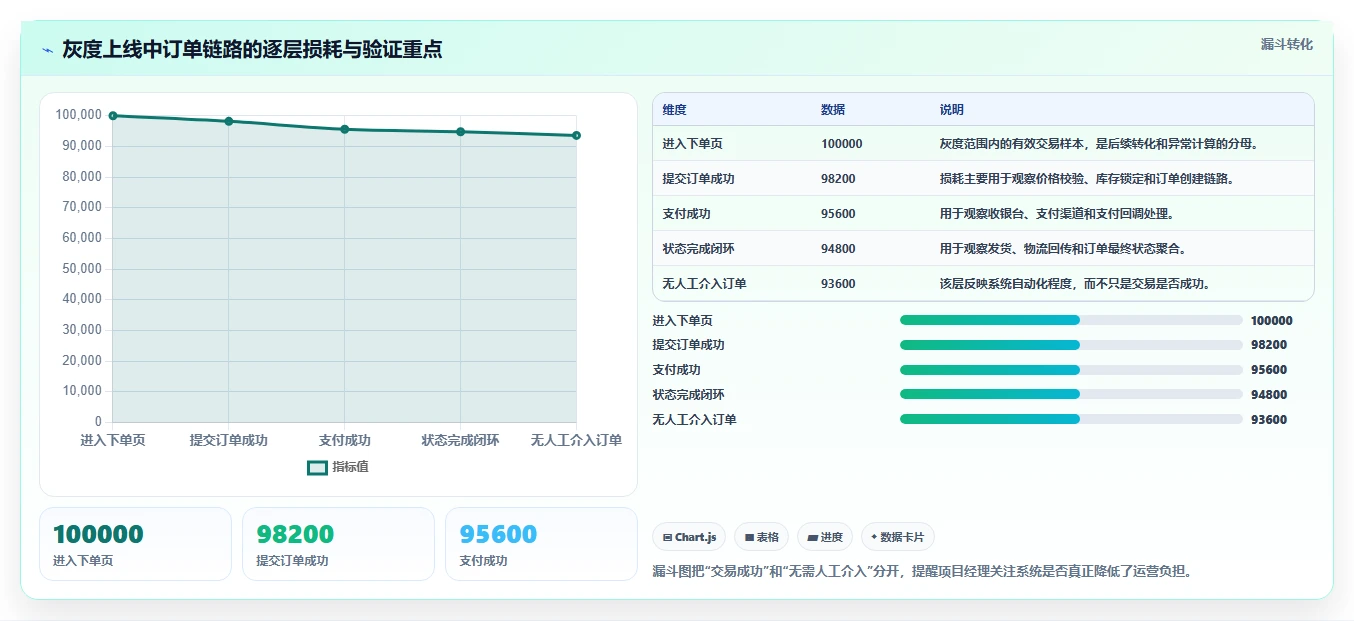The height and width of the screenshot is (621, 1354).
Task: Click the 维度 table column header
Action: coord(674,110)
